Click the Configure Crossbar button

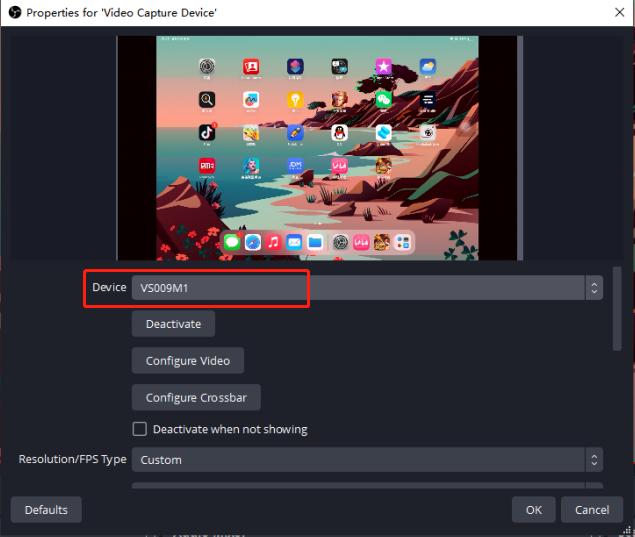pos(196,397)
